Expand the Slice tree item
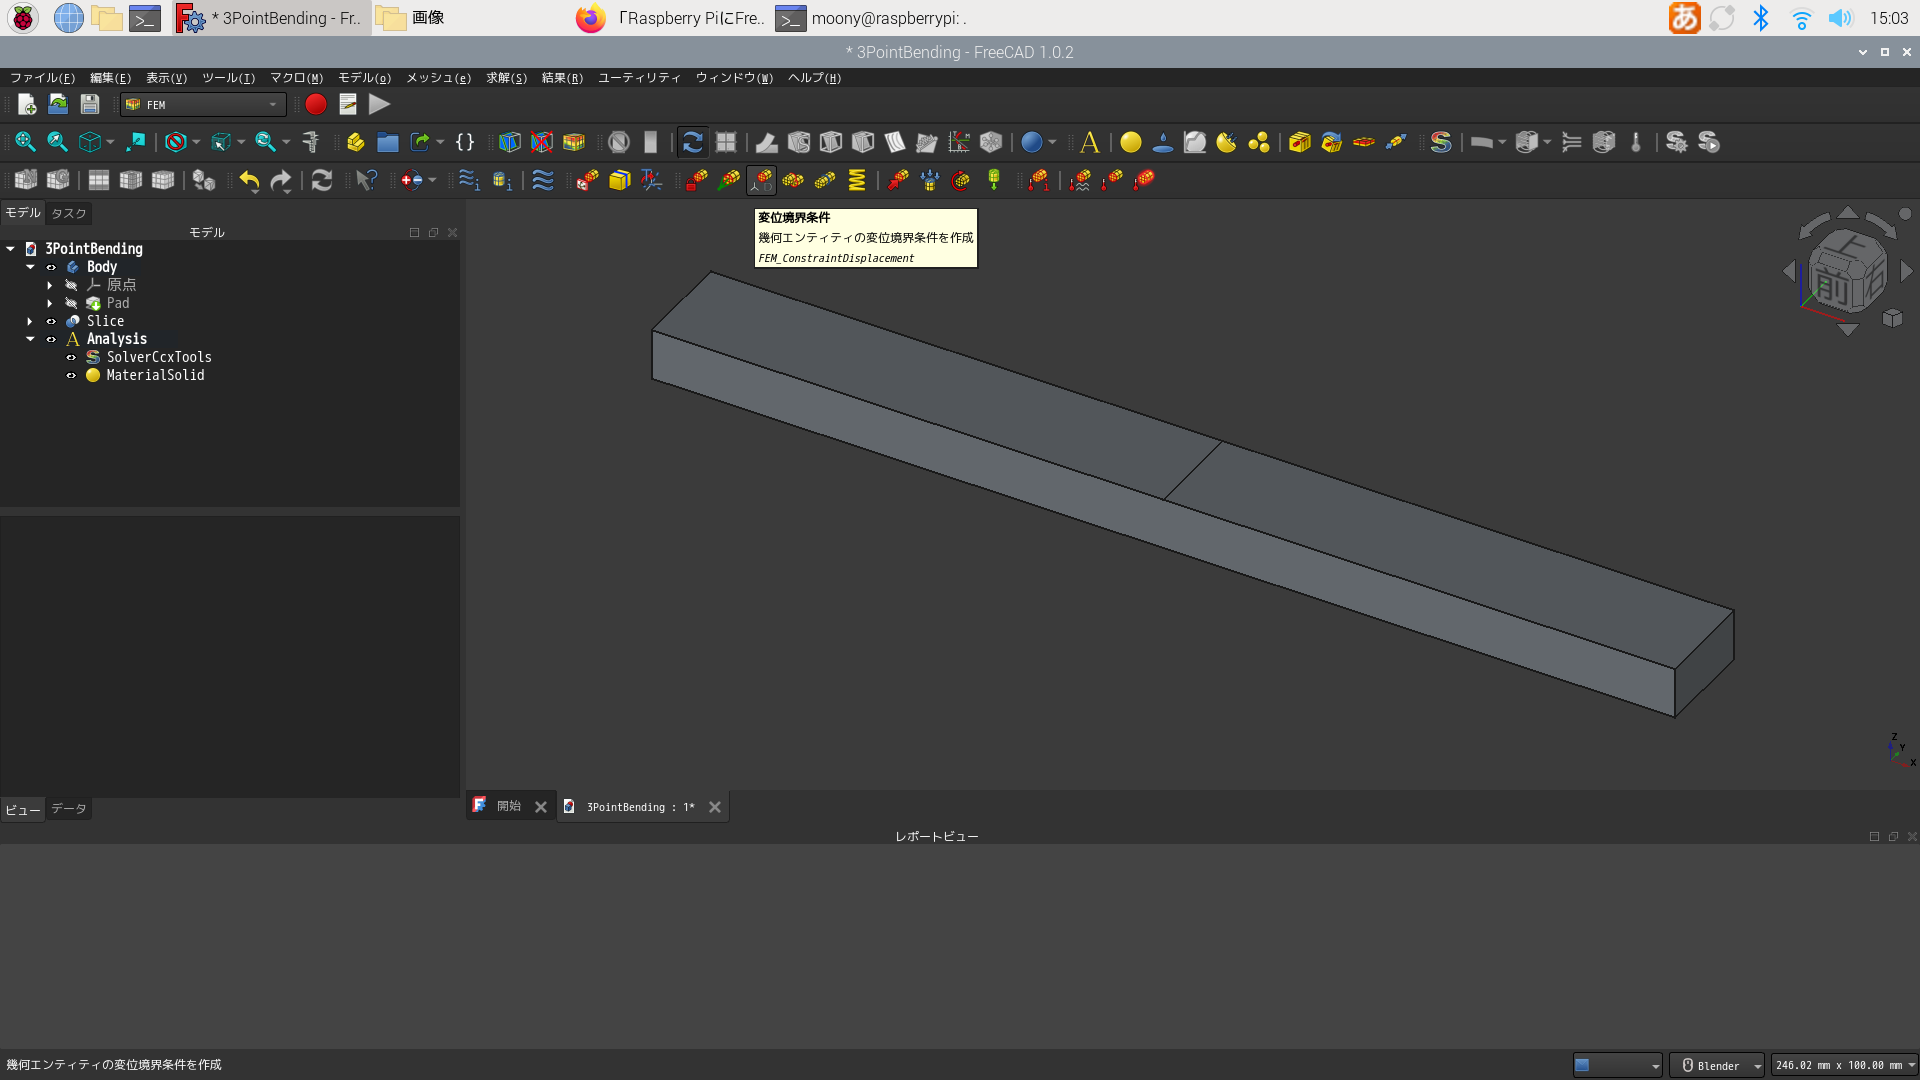The height and width of the screenshot is (1080, 1920). (30, 321)
